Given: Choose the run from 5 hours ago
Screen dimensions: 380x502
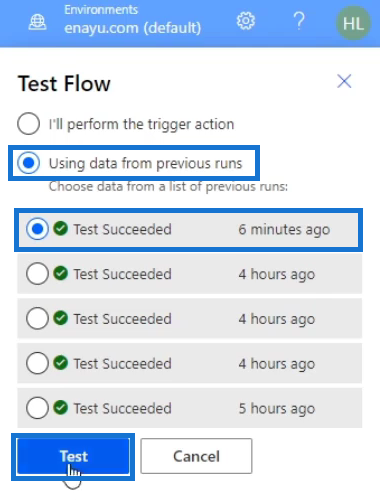Looking at the screenshot, I should click(x=37, y=408).
